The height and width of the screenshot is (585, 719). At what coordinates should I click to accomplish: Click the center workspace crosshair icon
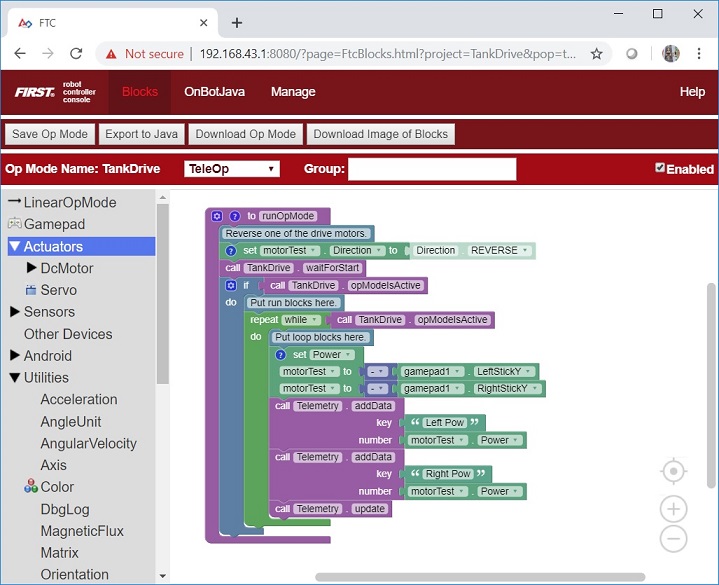point(674,471)
